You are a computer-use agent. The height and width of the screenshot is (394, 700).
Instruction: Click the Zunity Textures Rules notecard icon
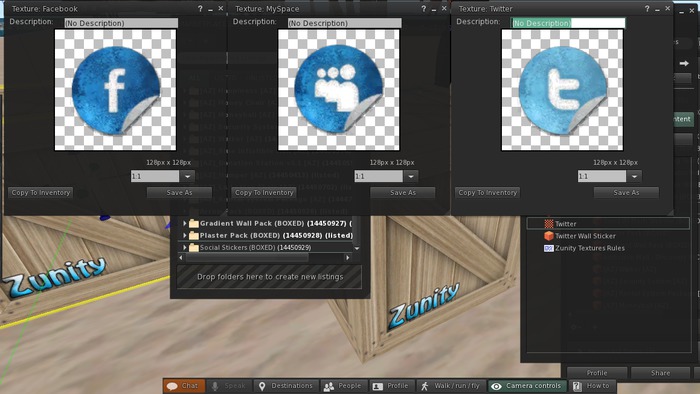pyautogui.click(x=549, y=248)
